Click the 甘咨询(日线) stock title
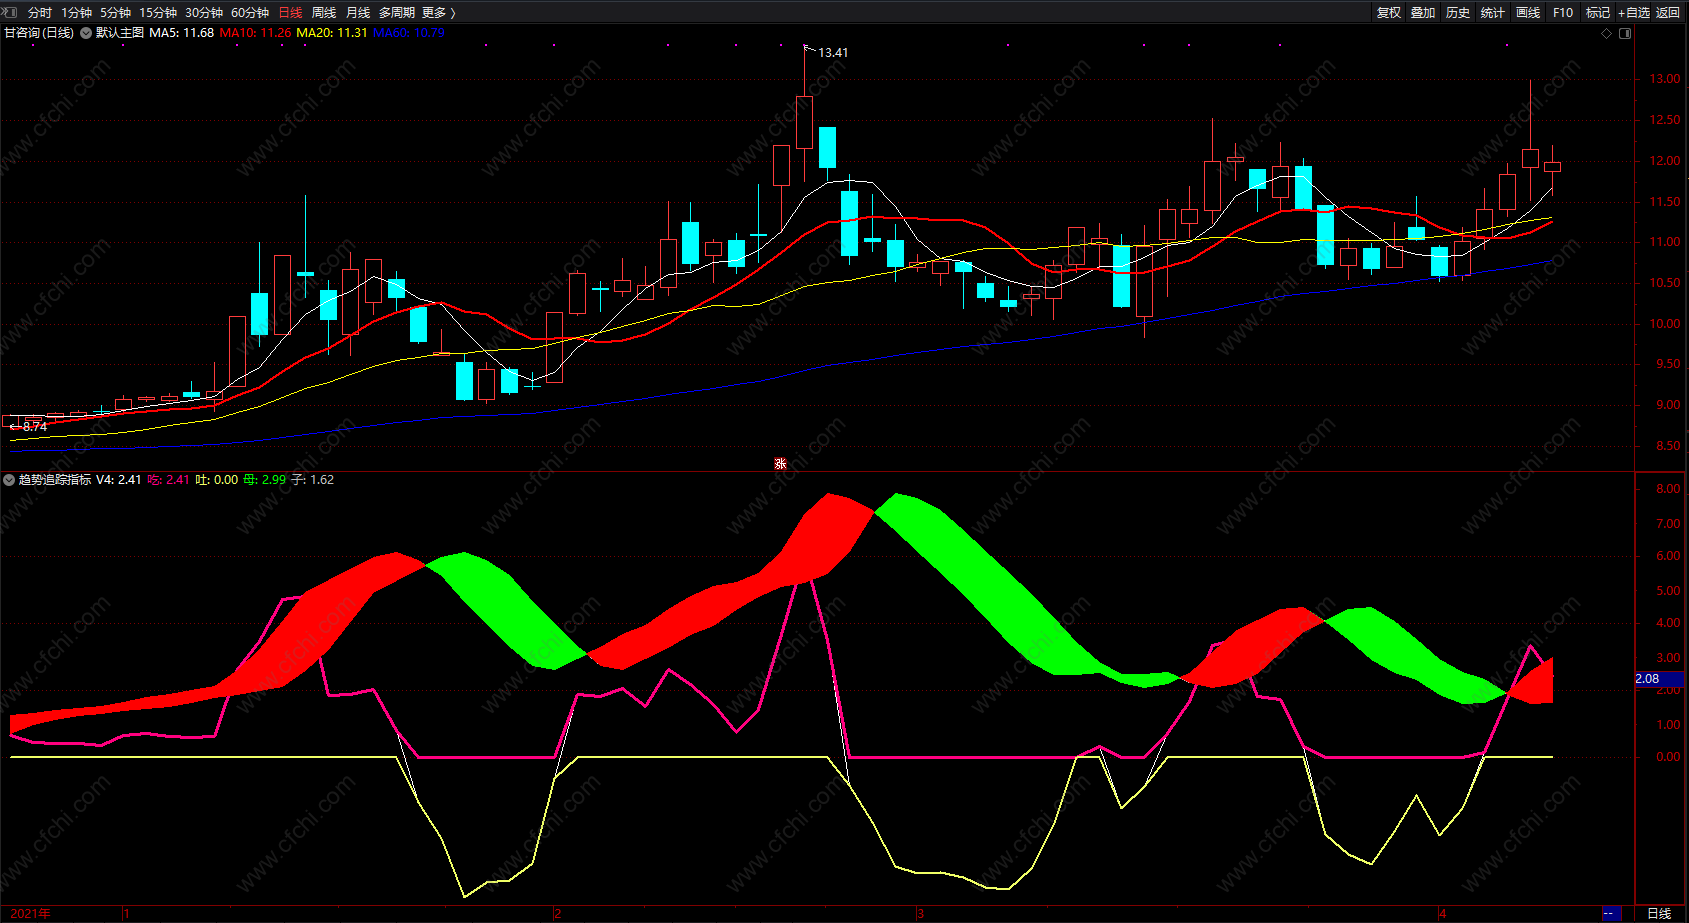Viewport: 1689px width, 923px height. click(39, 33)
